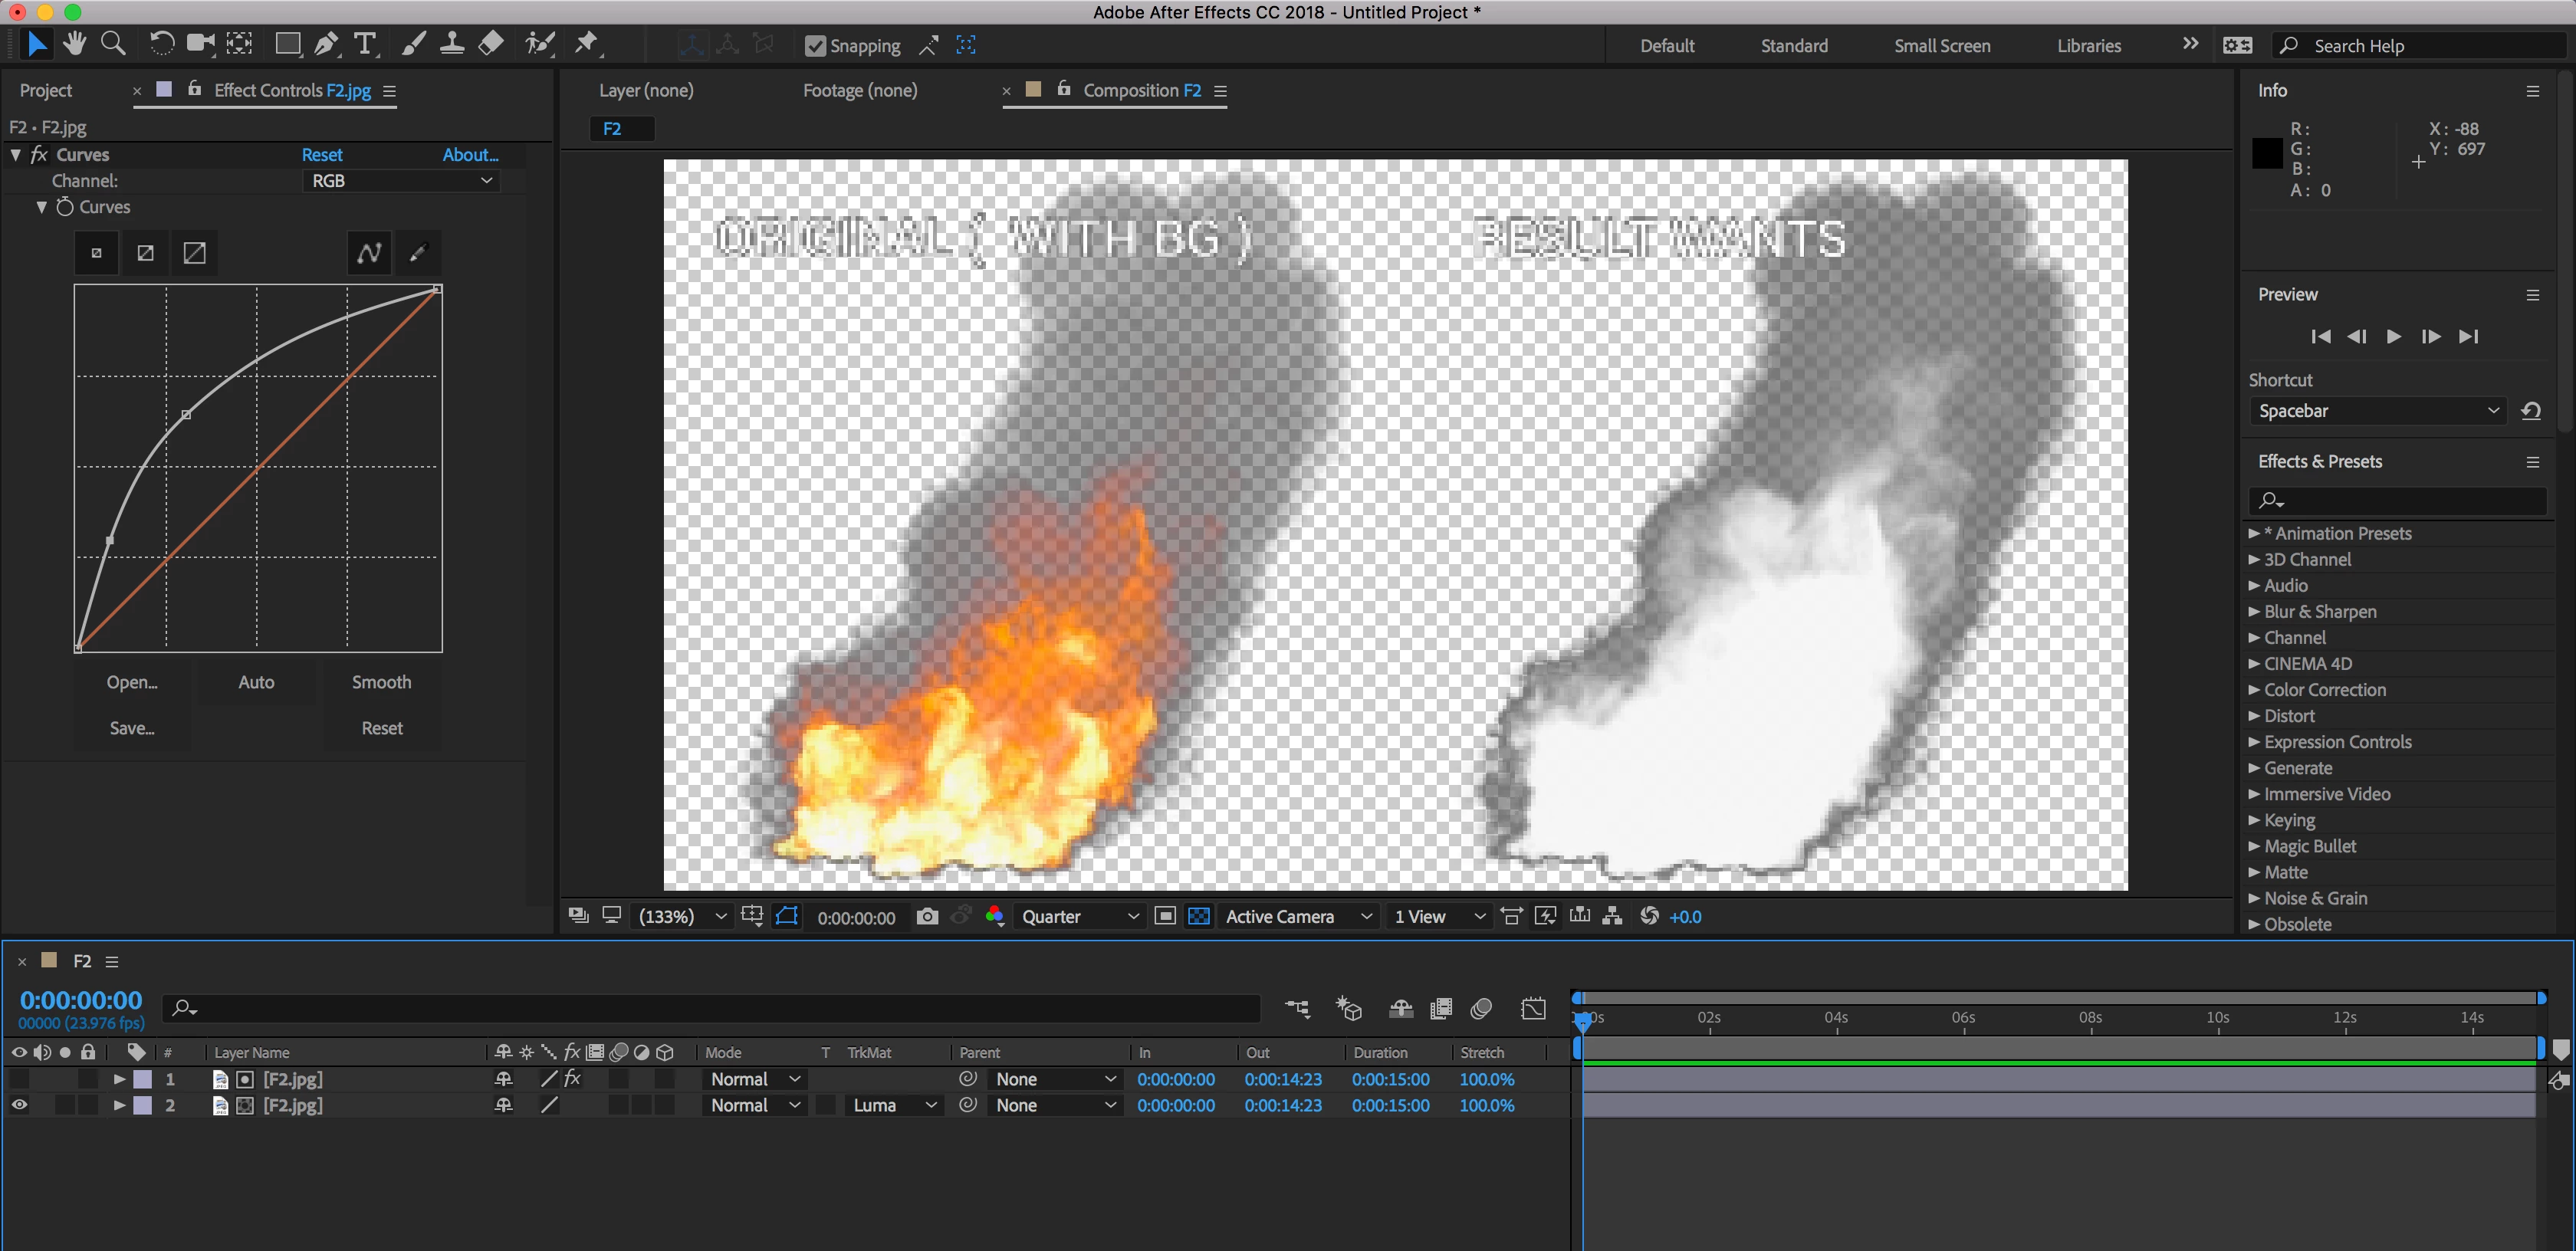Screen dimensions: 2576x1251
Task: Expand the Color Correction effects category
Action: (2324, 690)
